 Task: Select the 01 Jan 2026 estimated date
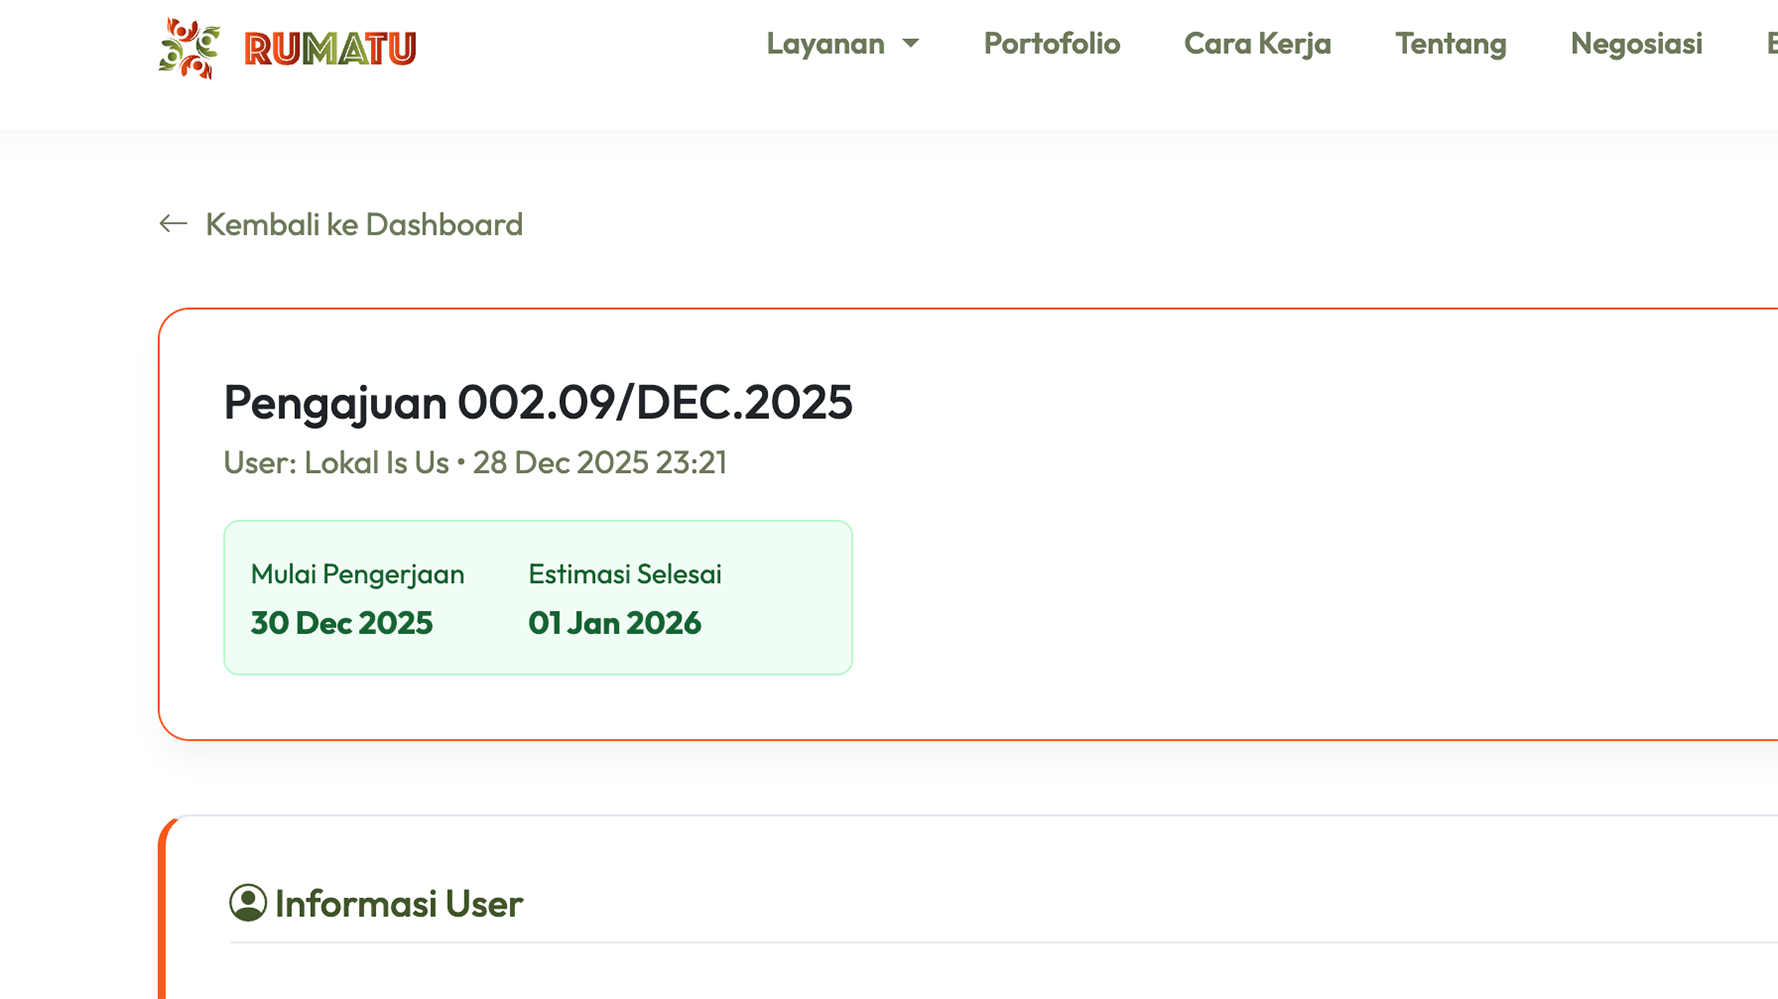614,623
